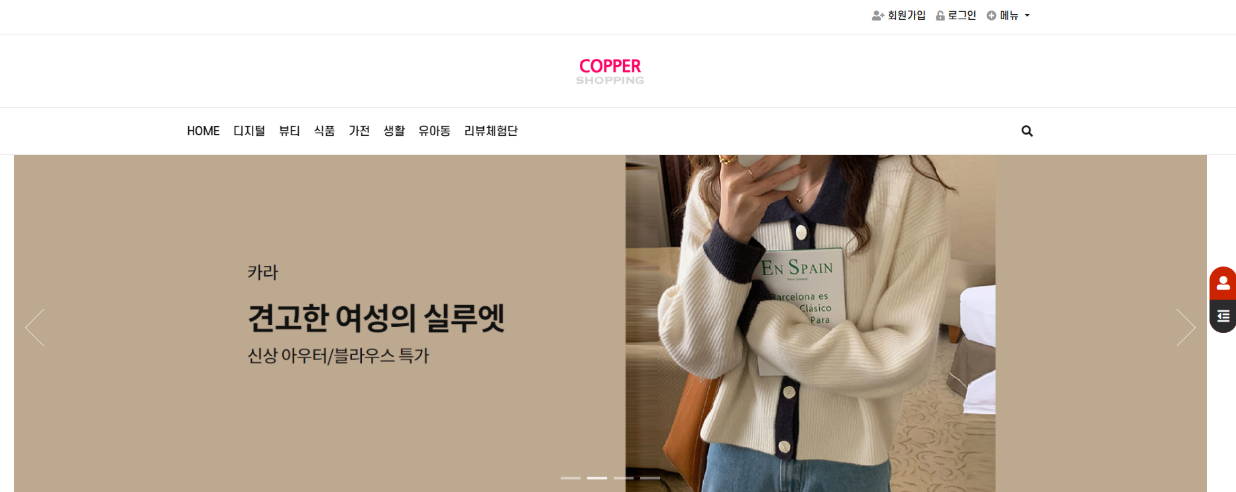The height and width of the screenshot is (492, 1236).
Task: Open the 디지털 category
Action: [x=249, y=131]
